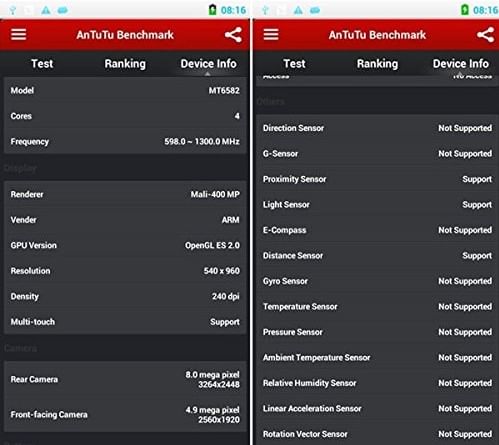Screen dimensions: 499x445
Task: Tap share icon in right screen
Action: [485, 35]
